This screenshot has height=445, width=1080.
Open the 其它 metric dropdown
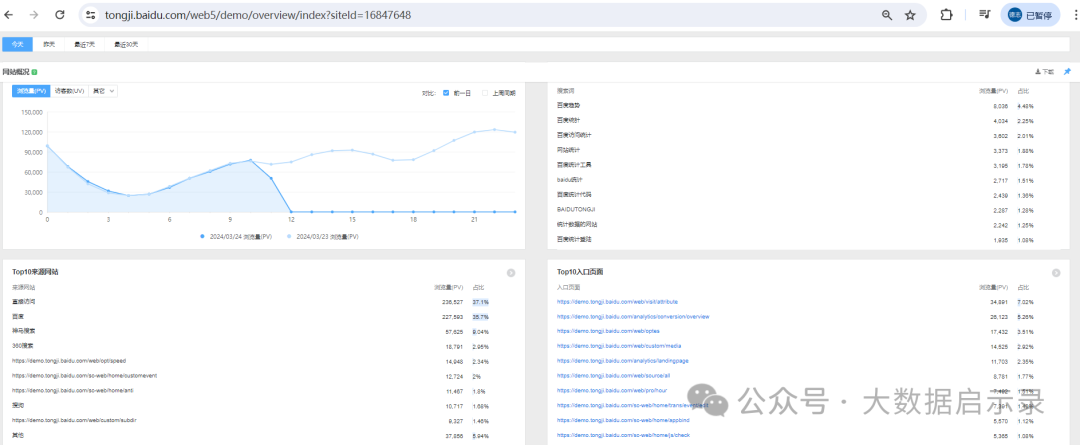(x=103, y=91)
